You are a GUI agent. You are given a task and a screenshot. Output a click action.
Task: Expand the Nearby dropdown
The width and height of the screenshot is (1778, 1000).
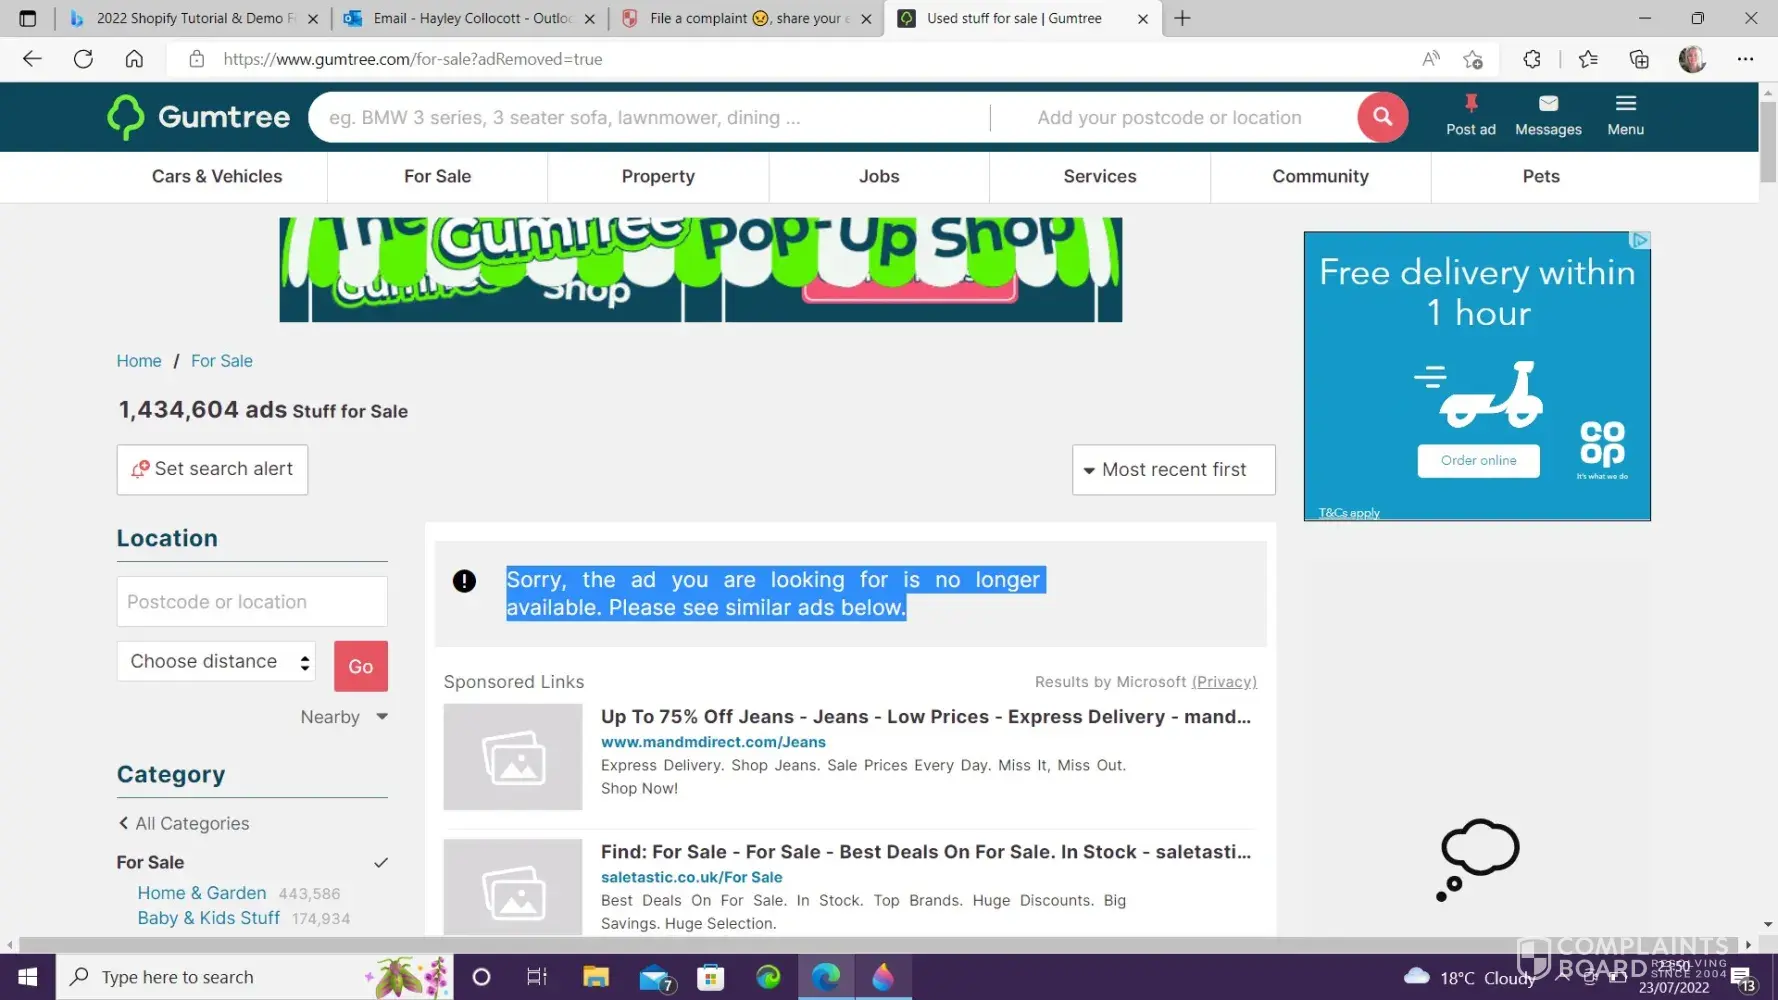pyautogui.click(x=344, y=717)
